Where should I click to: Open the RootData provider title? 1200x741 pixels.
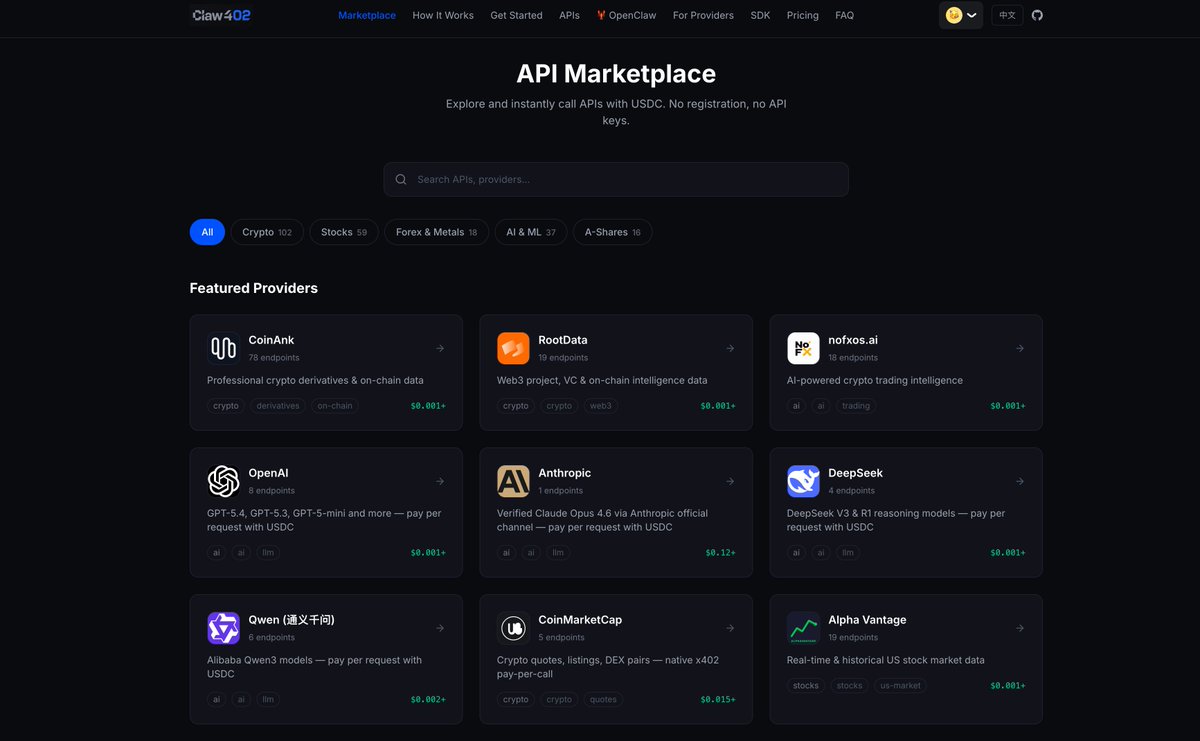click(x=563, y=340)
